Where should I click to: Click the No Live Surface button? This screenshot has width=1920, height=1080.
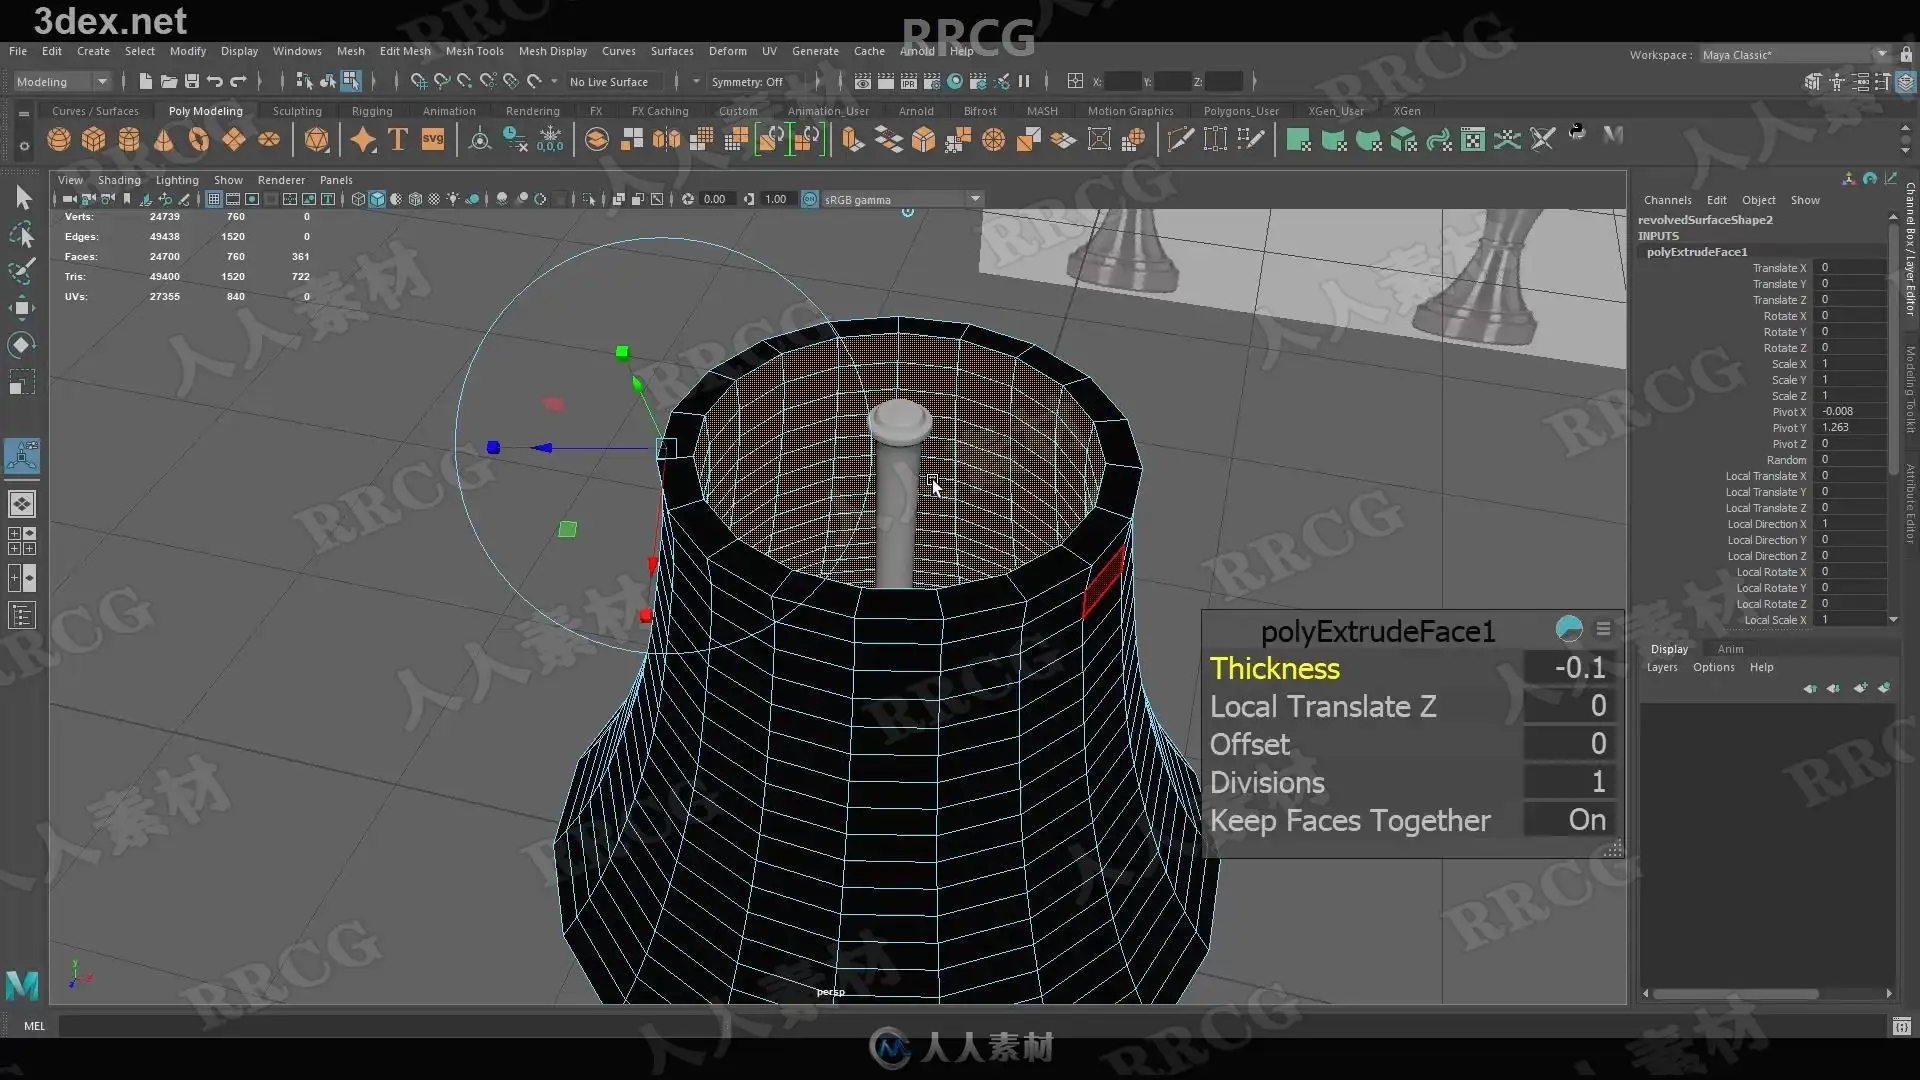point(609,82)
